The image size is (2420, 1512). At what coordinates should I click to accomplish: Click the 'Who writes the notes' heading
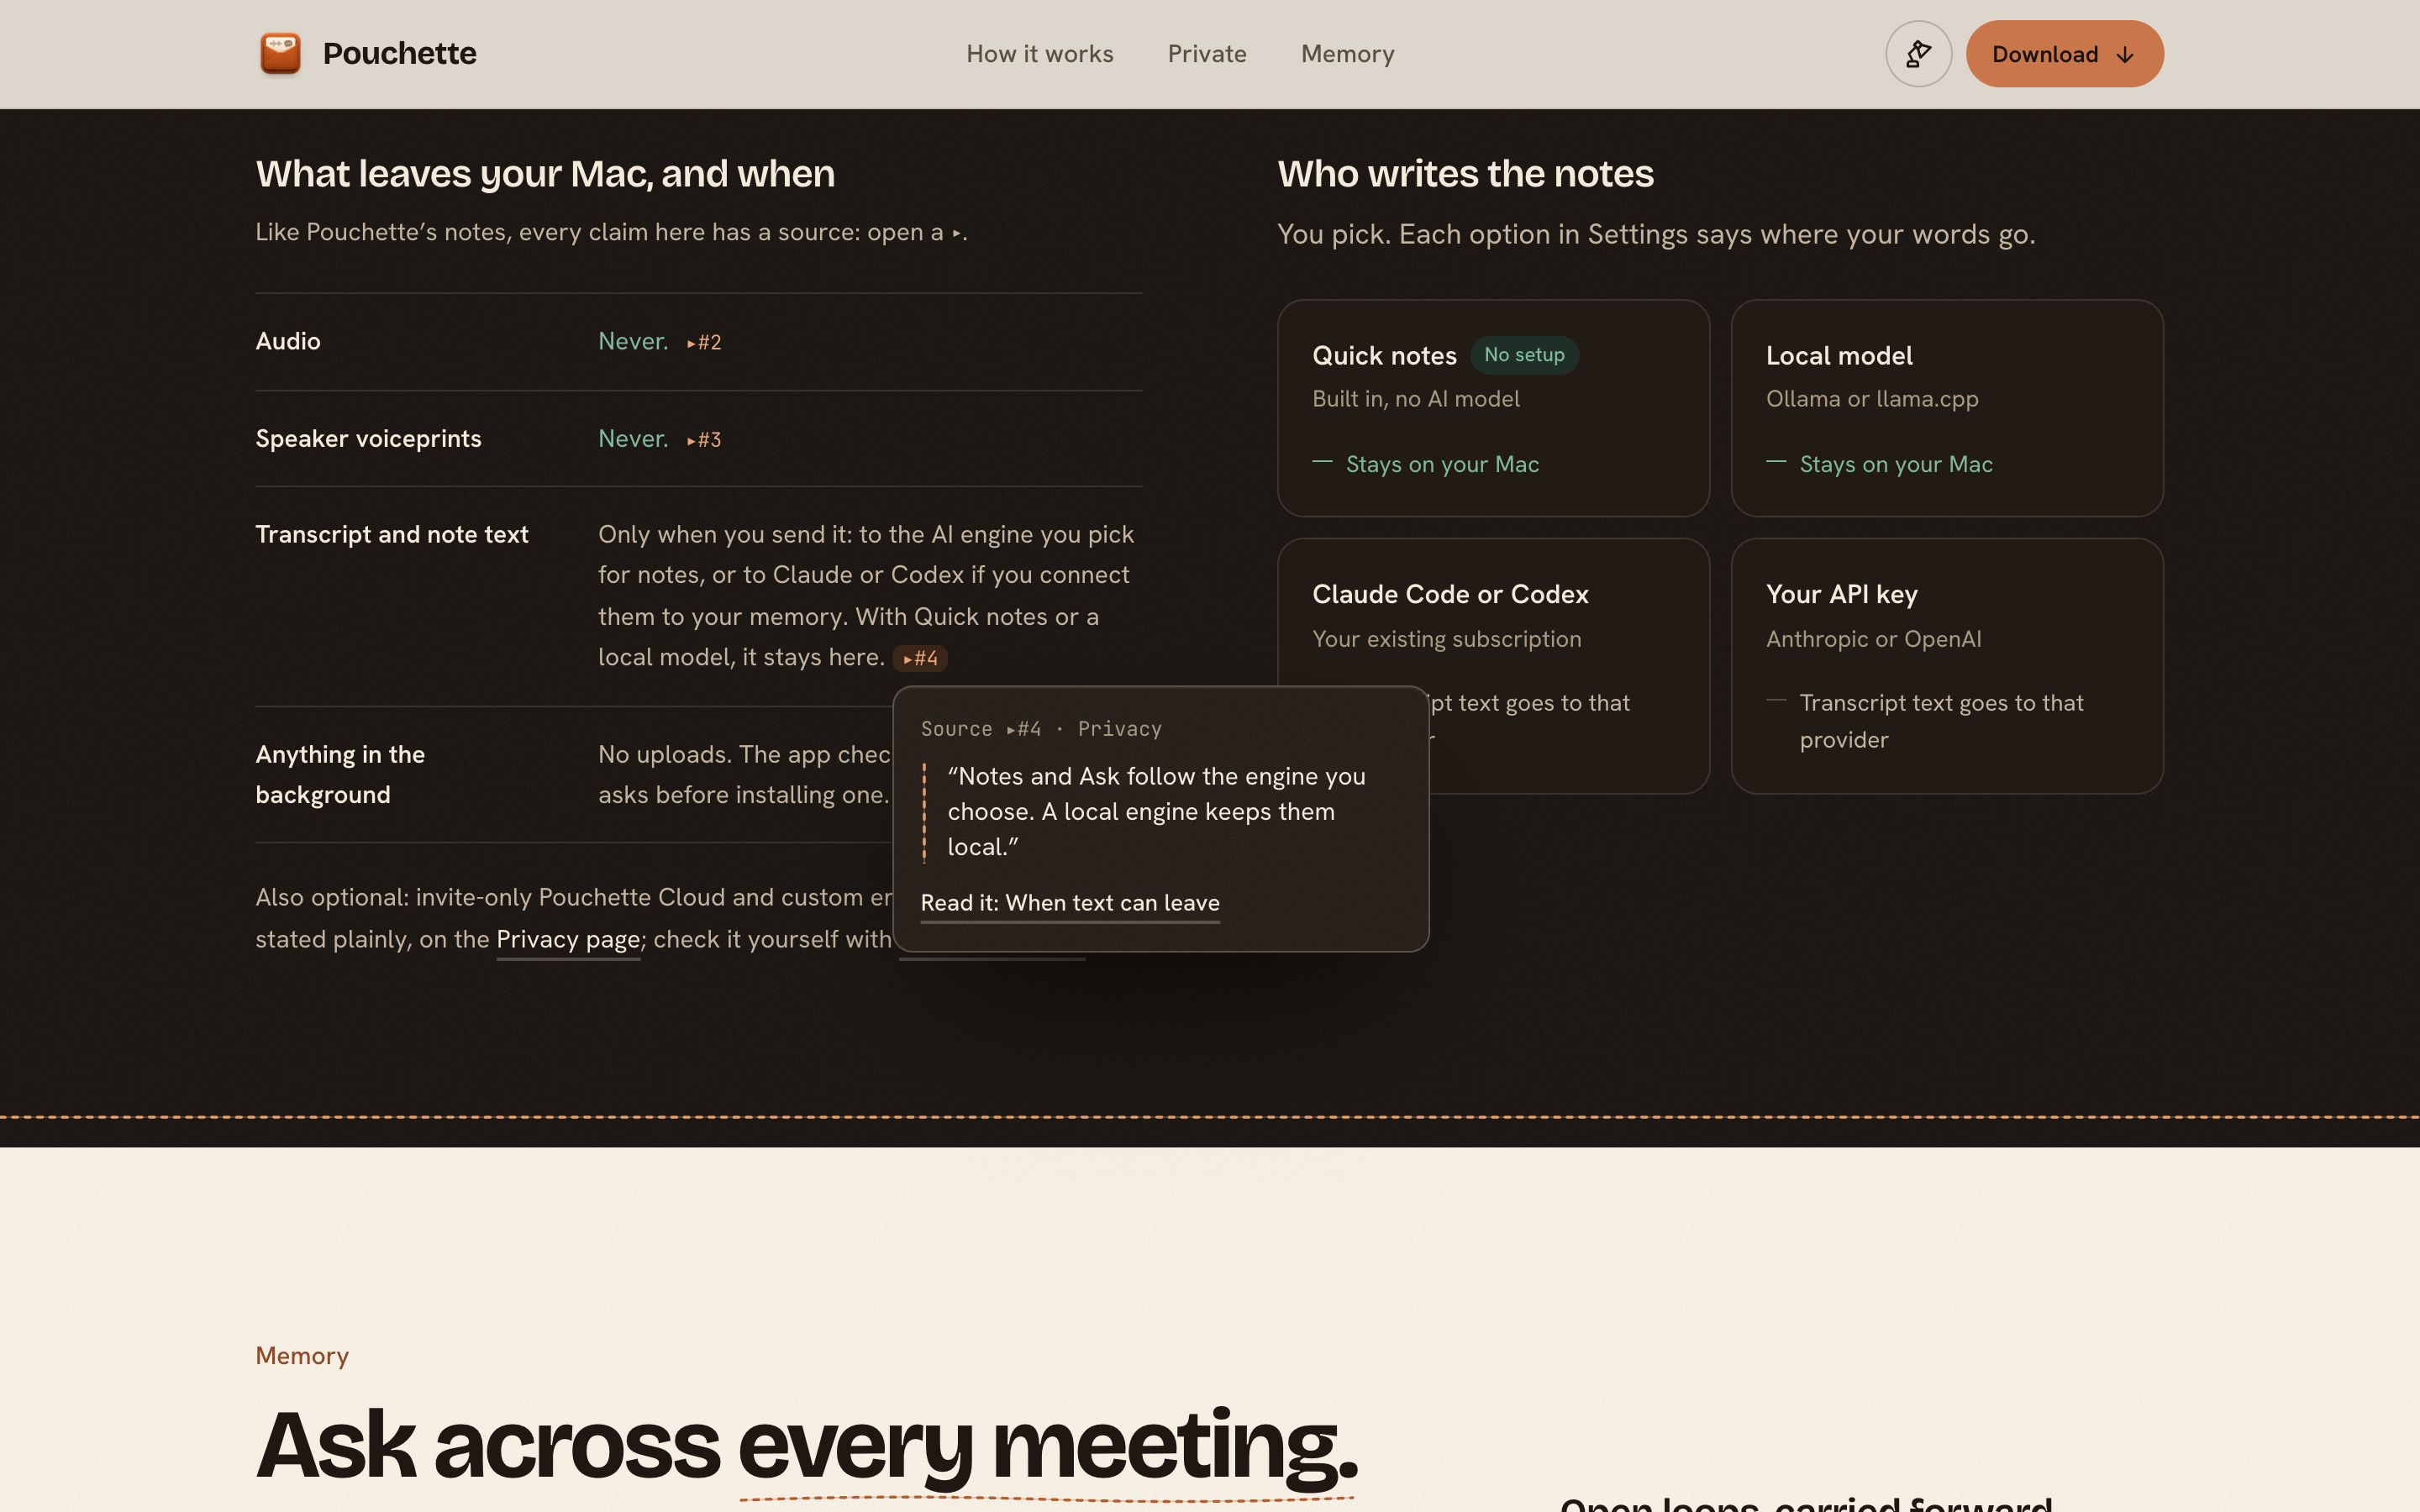coord(1465,174)
